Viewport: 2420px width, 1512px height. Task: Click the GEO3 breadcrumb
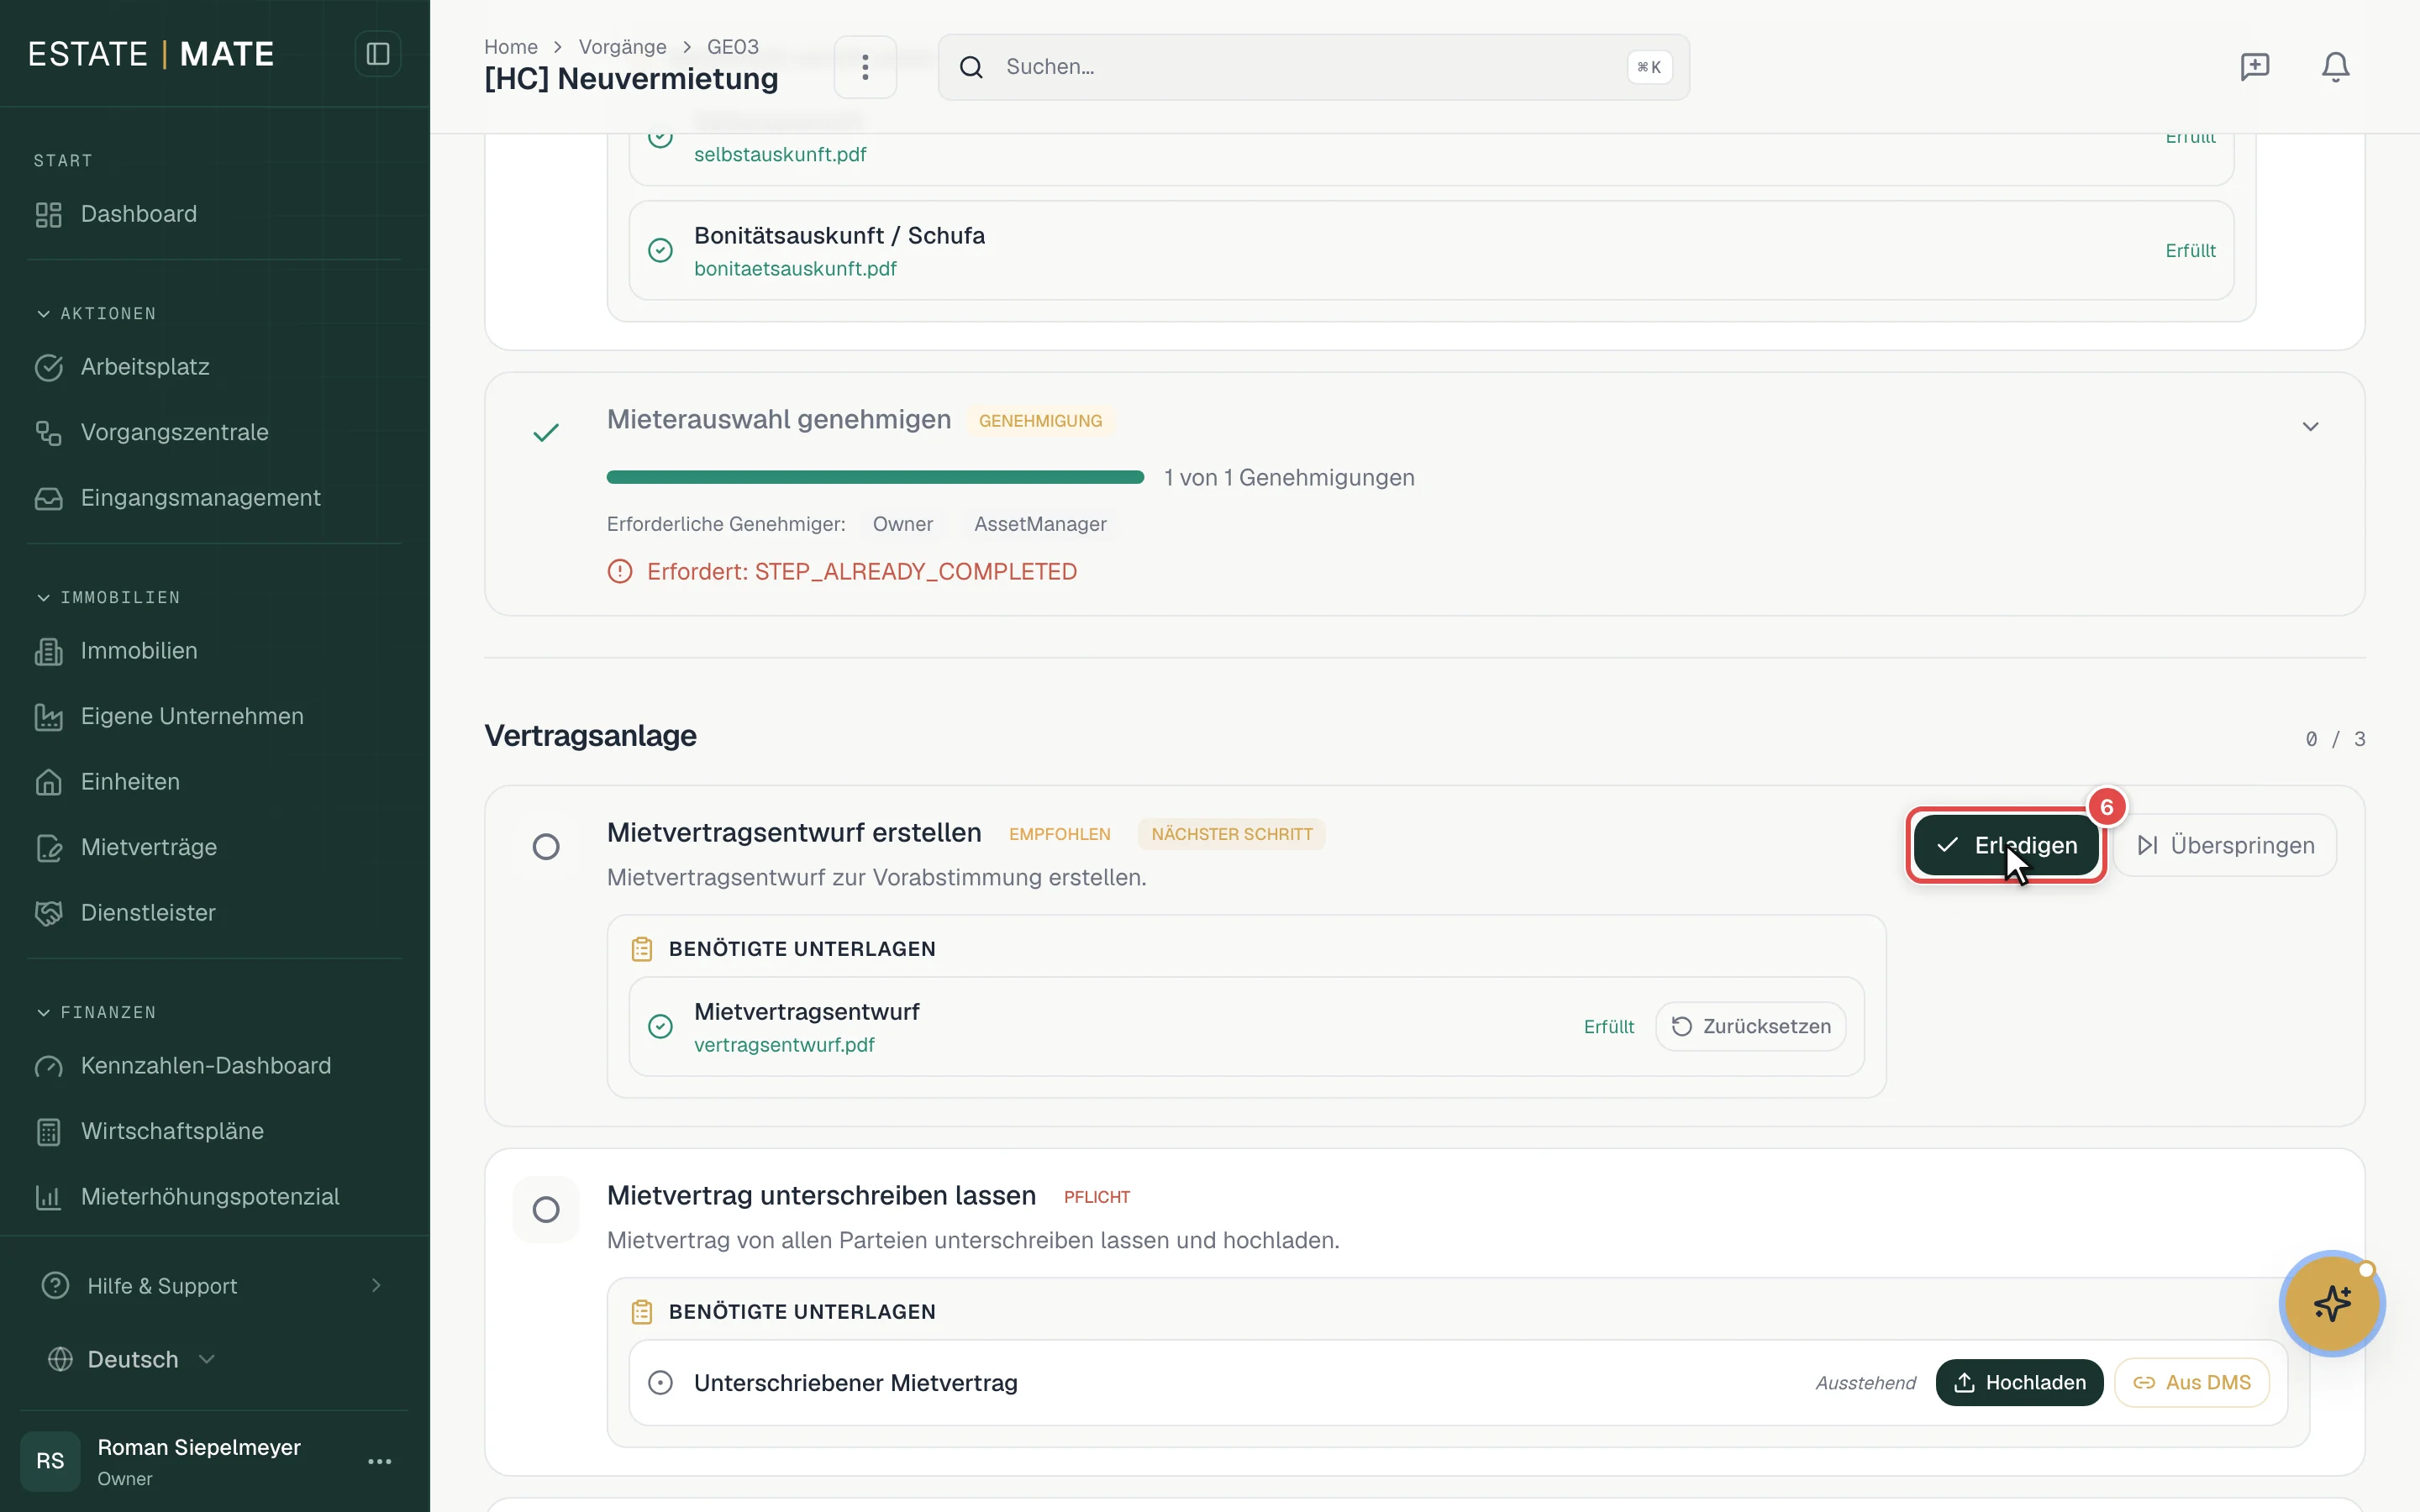[733, 47]
